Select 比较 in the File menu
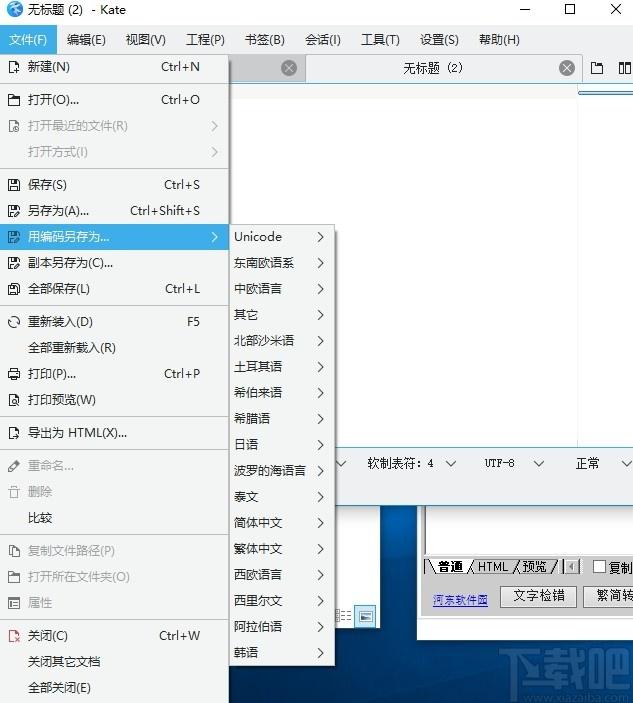The height and width of the screenshot is (703, 633). [114, 518]
